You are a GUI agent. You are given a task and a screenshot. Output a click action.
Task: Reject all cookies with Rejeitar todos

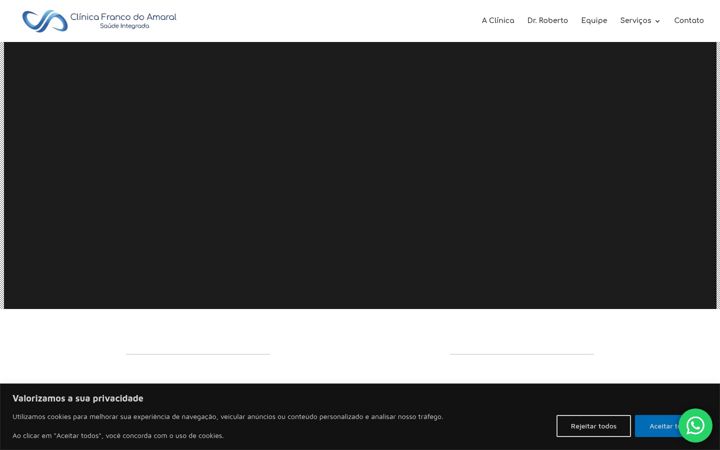tap(593, 426)
